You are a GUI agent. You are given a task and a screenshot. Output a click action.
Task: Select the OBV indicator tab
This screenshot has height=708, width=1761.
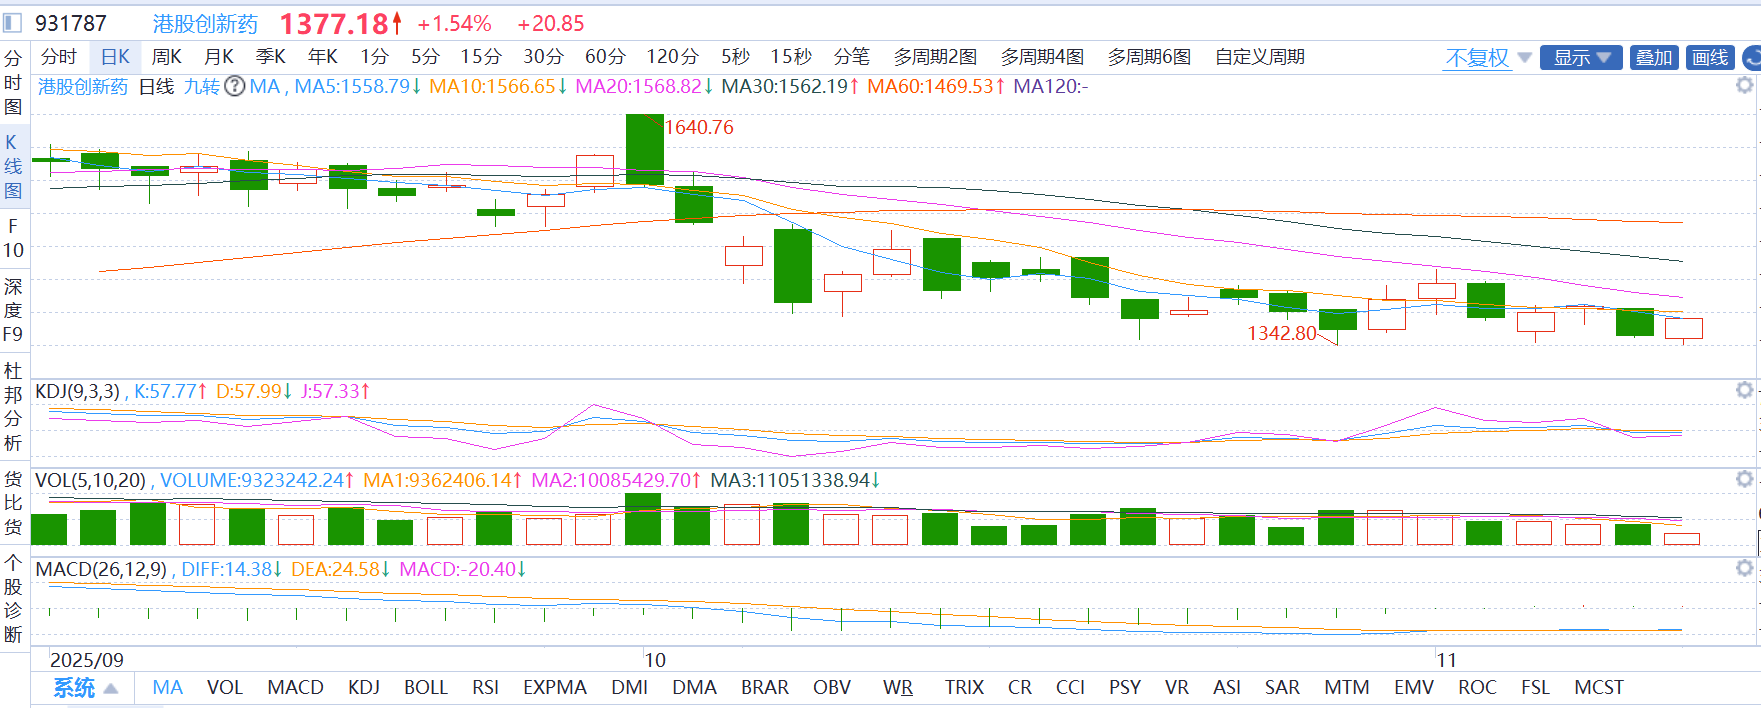point(832,688)
